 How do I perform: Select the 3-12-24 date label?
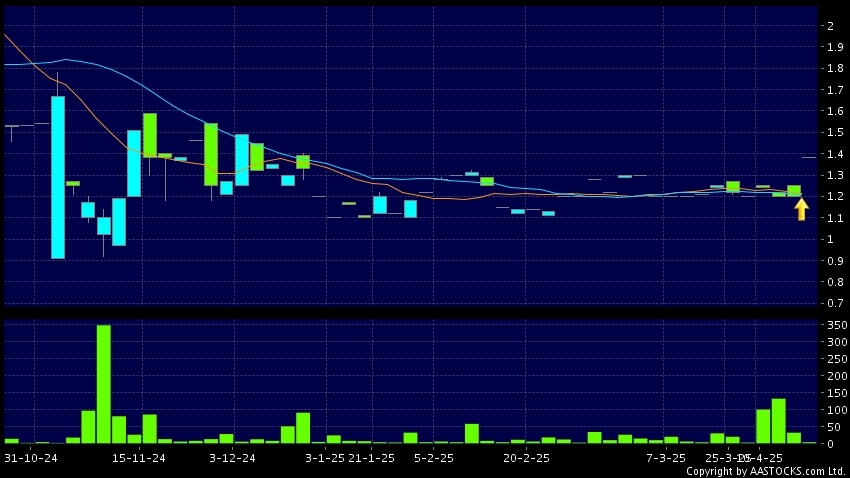coord(232,458)
